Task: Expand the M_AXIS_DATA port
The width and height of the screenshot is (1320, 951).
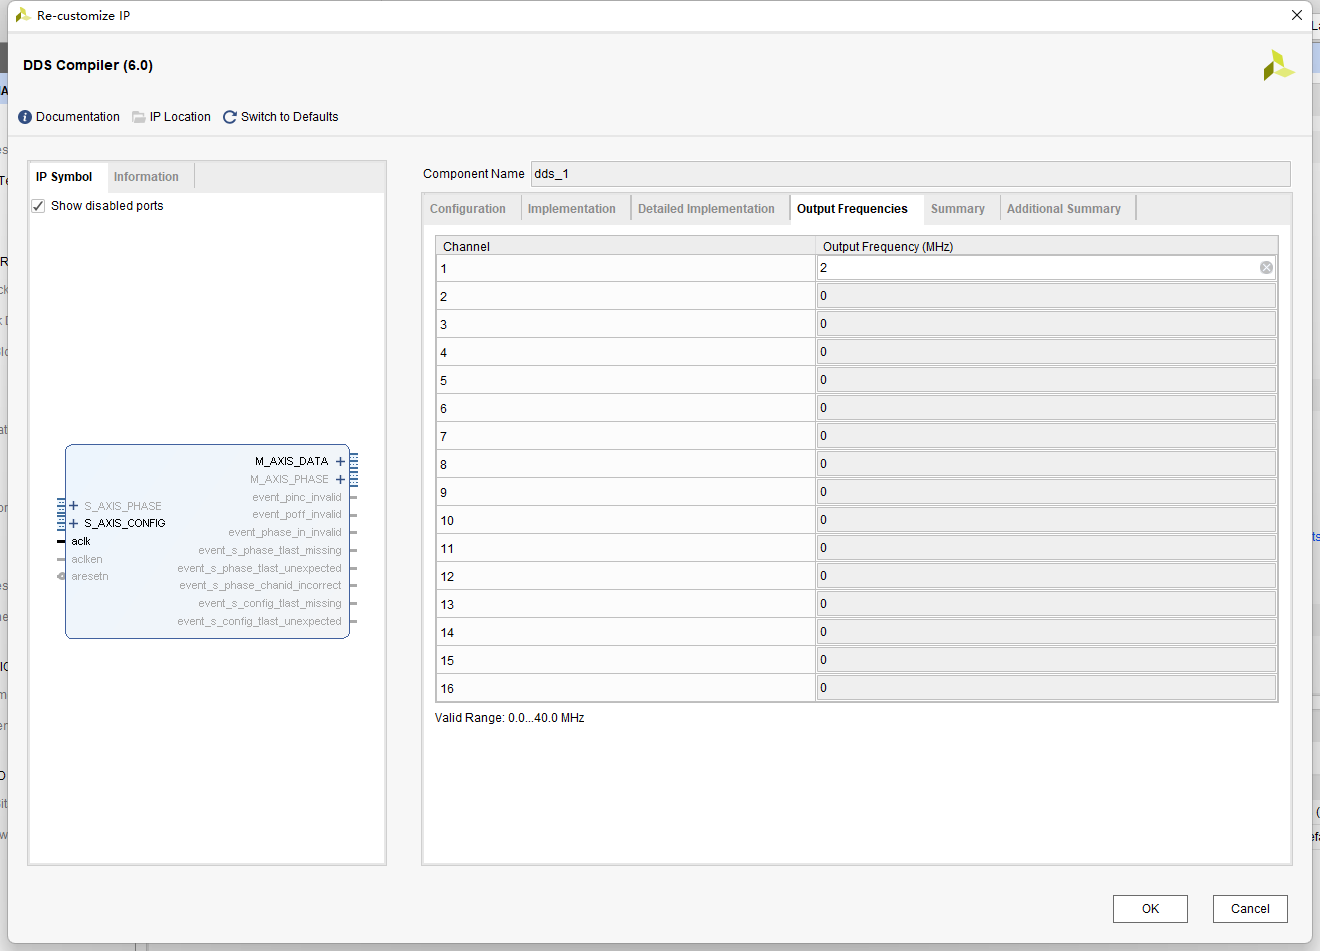Action: [340, 461]
